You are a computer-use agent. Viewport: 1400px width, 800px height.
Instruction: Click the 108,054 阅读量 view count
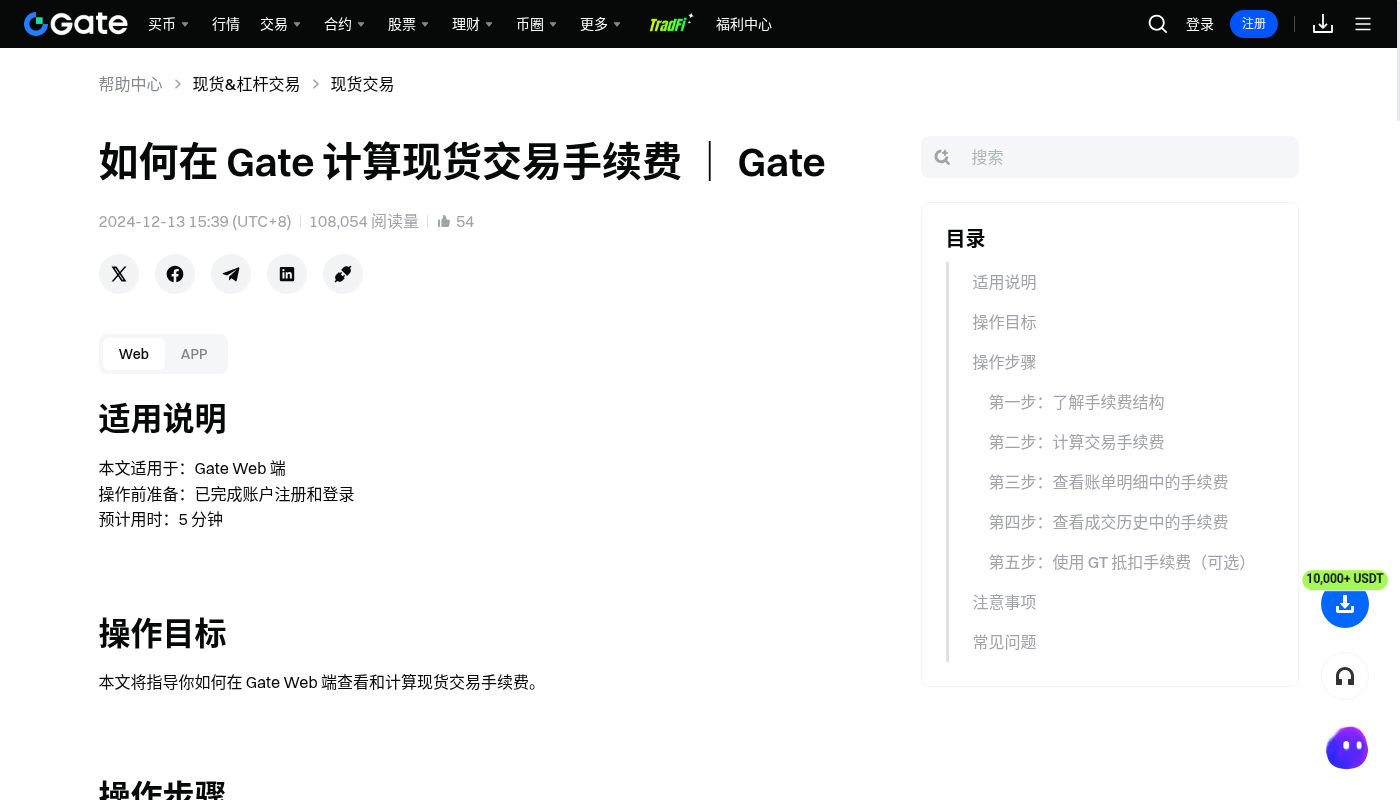(364, 221)
